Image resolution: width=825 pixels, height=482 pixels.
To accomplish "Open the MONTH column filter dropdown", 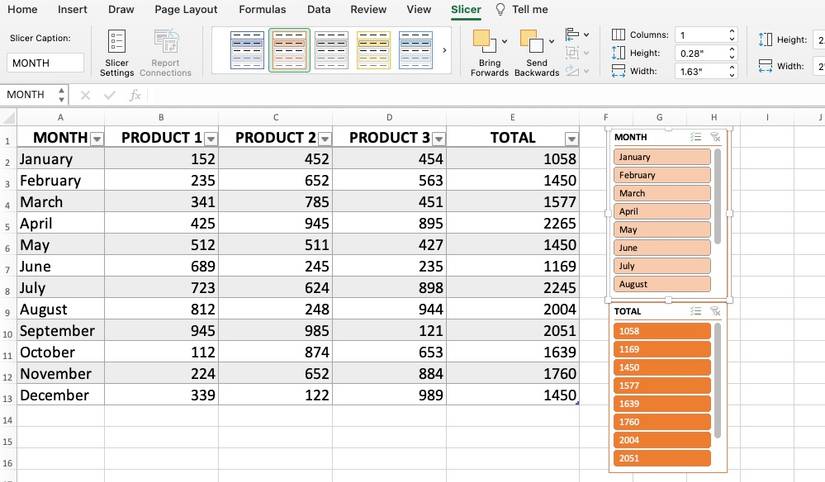I will [x=97, y=139].
